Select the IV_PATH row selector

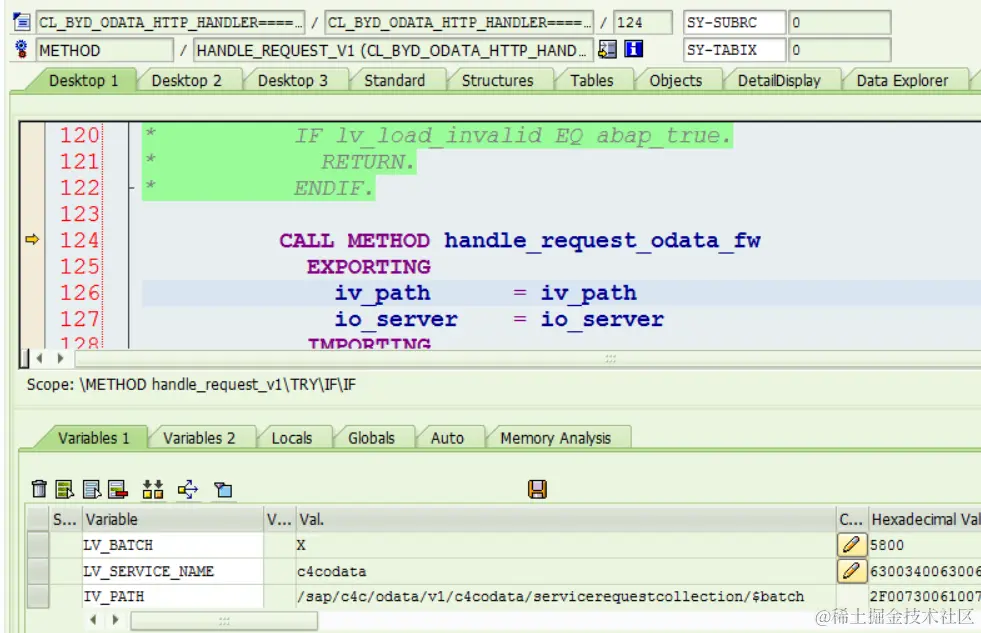(38, 596)
